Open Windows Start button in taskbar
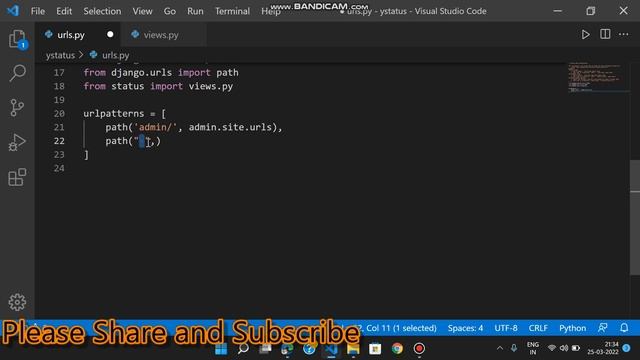Screen dimensions: 640x360 (x=221, y=349)
